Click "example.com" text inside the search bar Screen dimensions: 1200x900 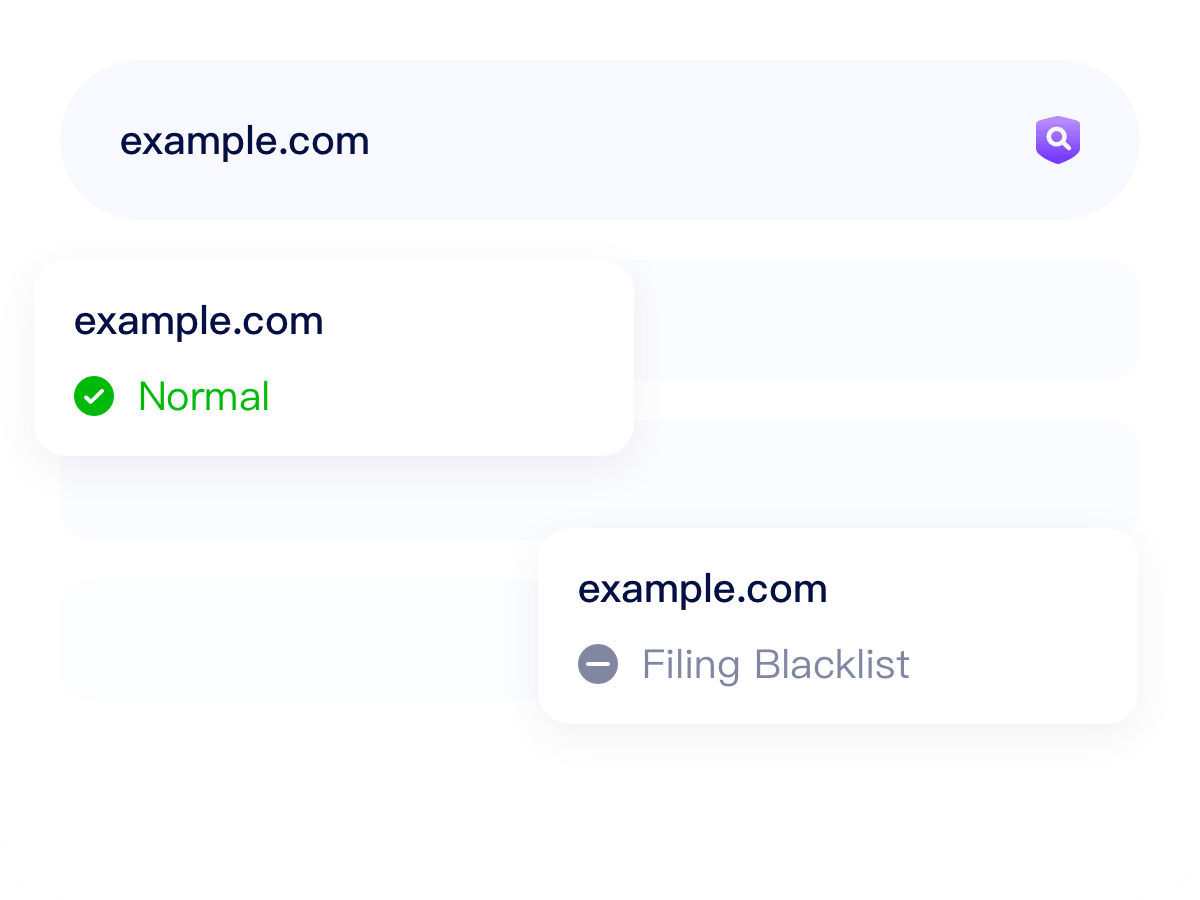[x=245, y=141]
